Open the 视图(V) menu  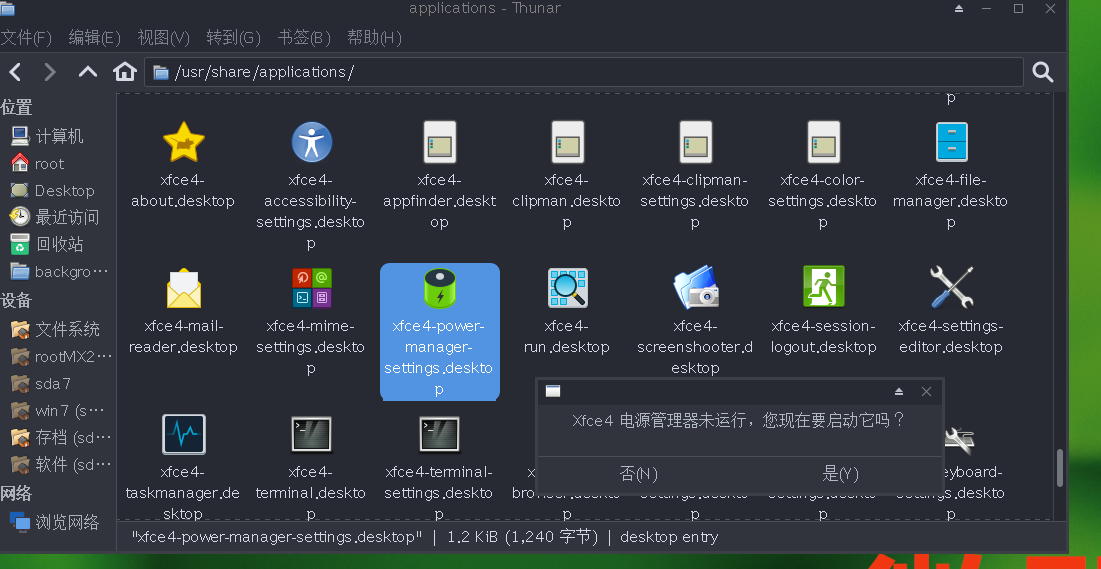[164, 38]
